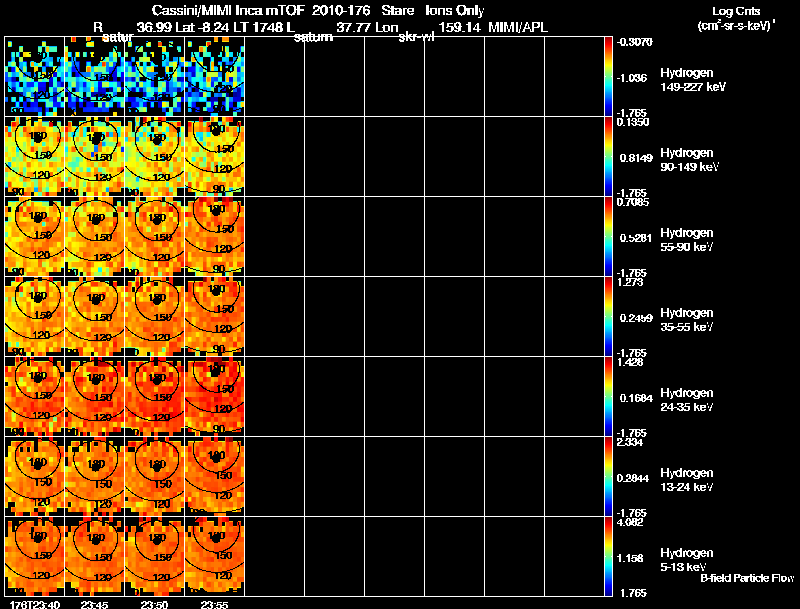Select the 13-24 keV image at 23:50

pyautogui.click(x=155, y=477)
